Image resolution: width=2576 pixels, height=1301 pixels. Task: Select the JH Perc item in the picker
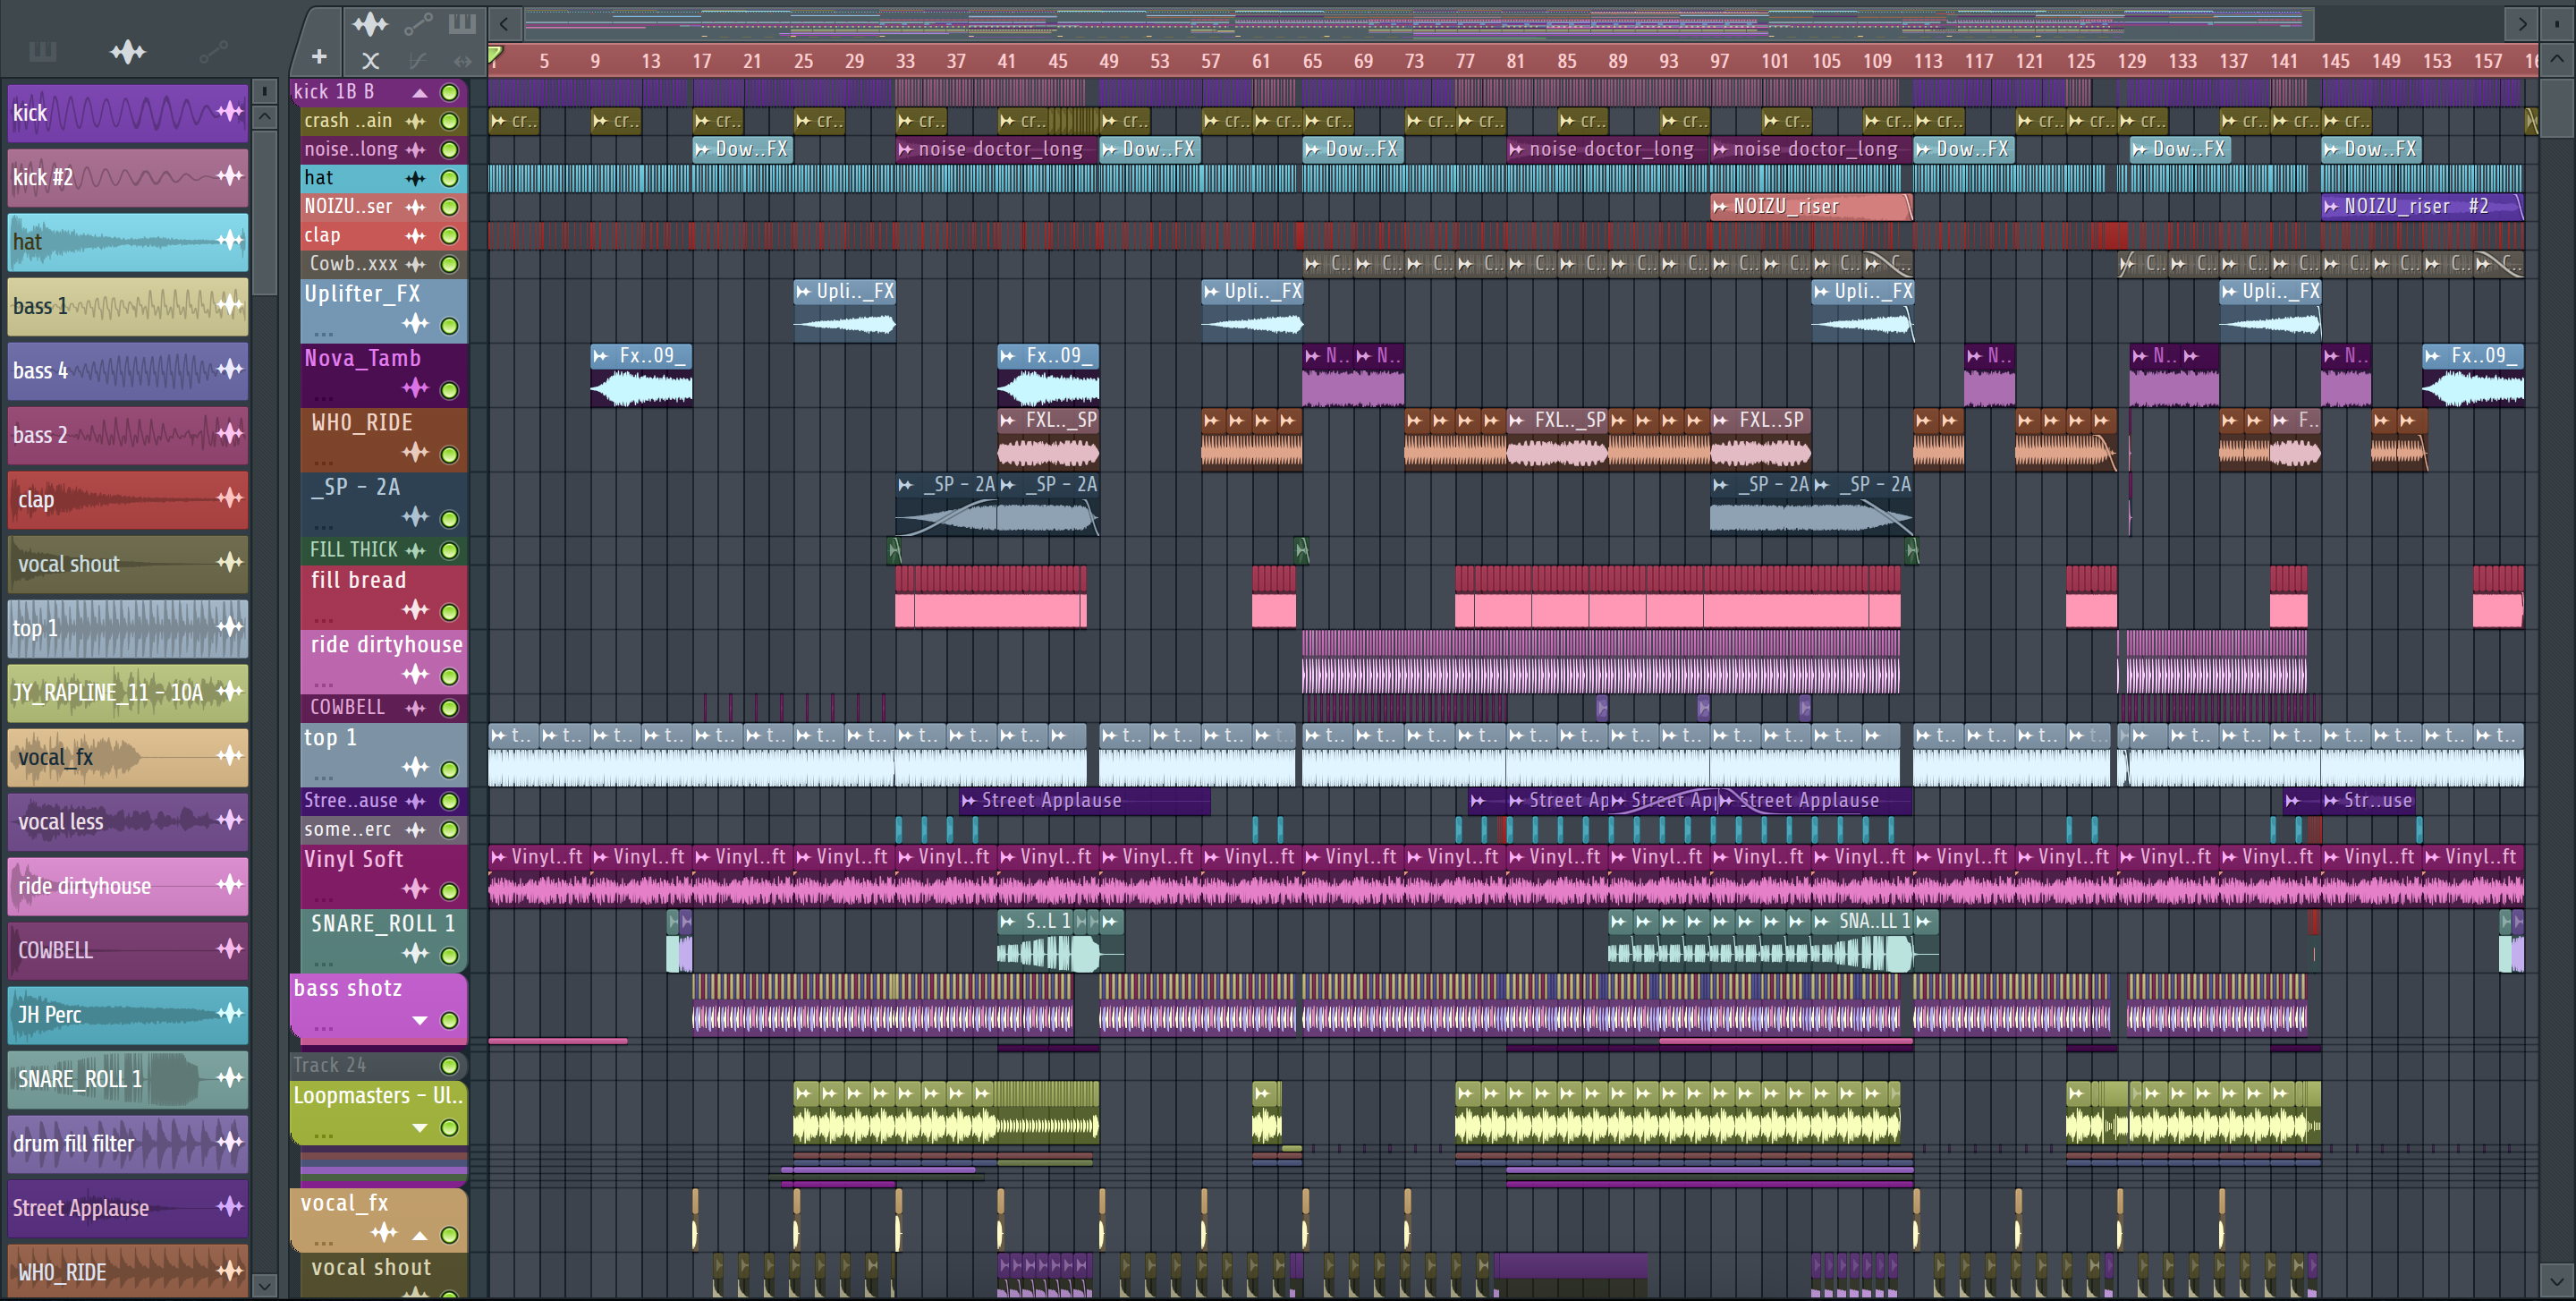128,1014
